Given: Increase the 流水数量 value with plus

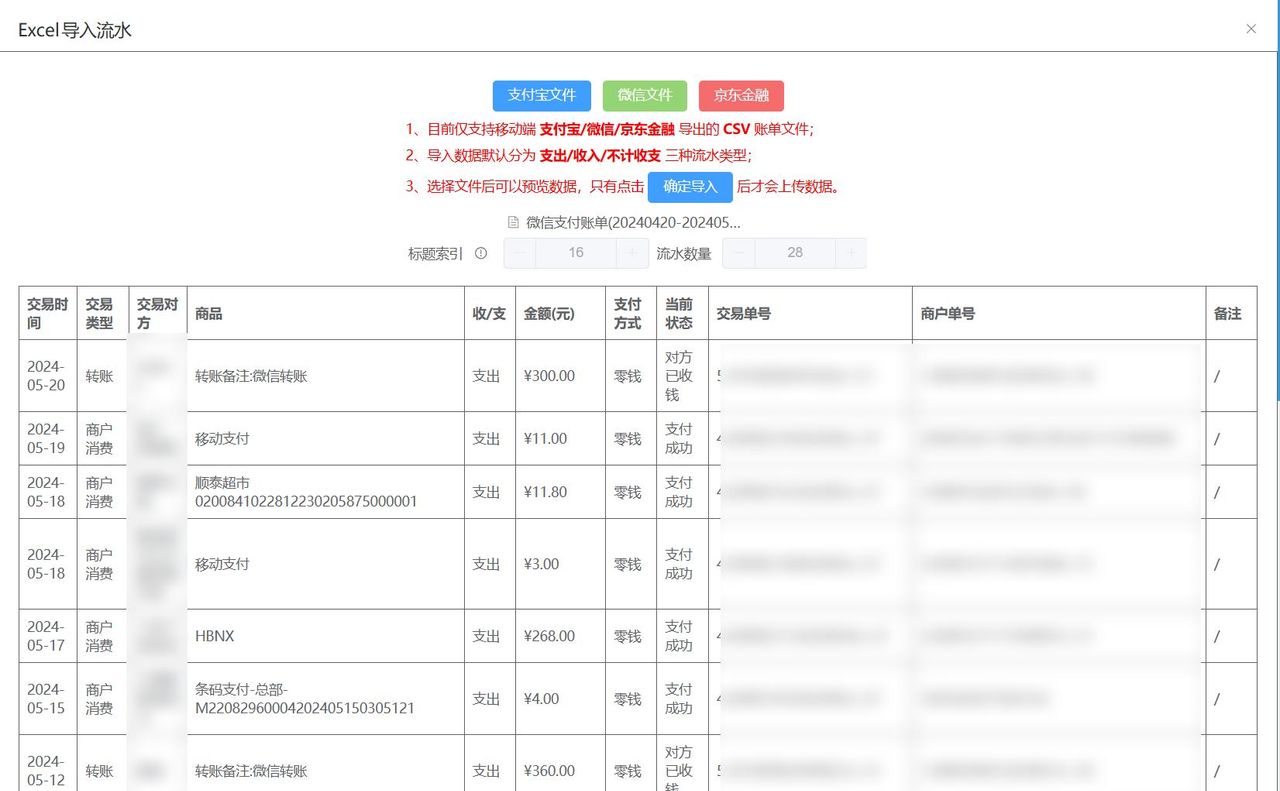Looking at the screenshot, I should tap(851, 253).
